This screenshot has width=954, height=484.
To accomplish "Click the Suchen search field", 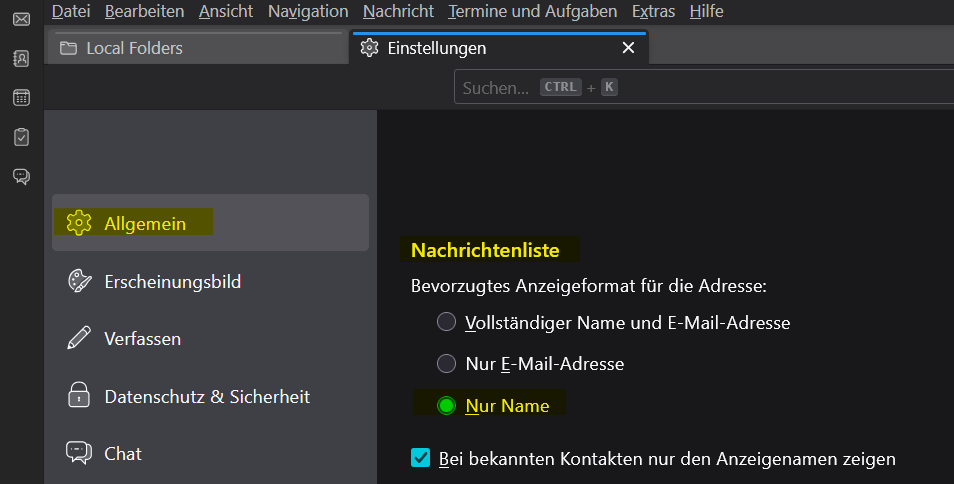I will [700, 88].
